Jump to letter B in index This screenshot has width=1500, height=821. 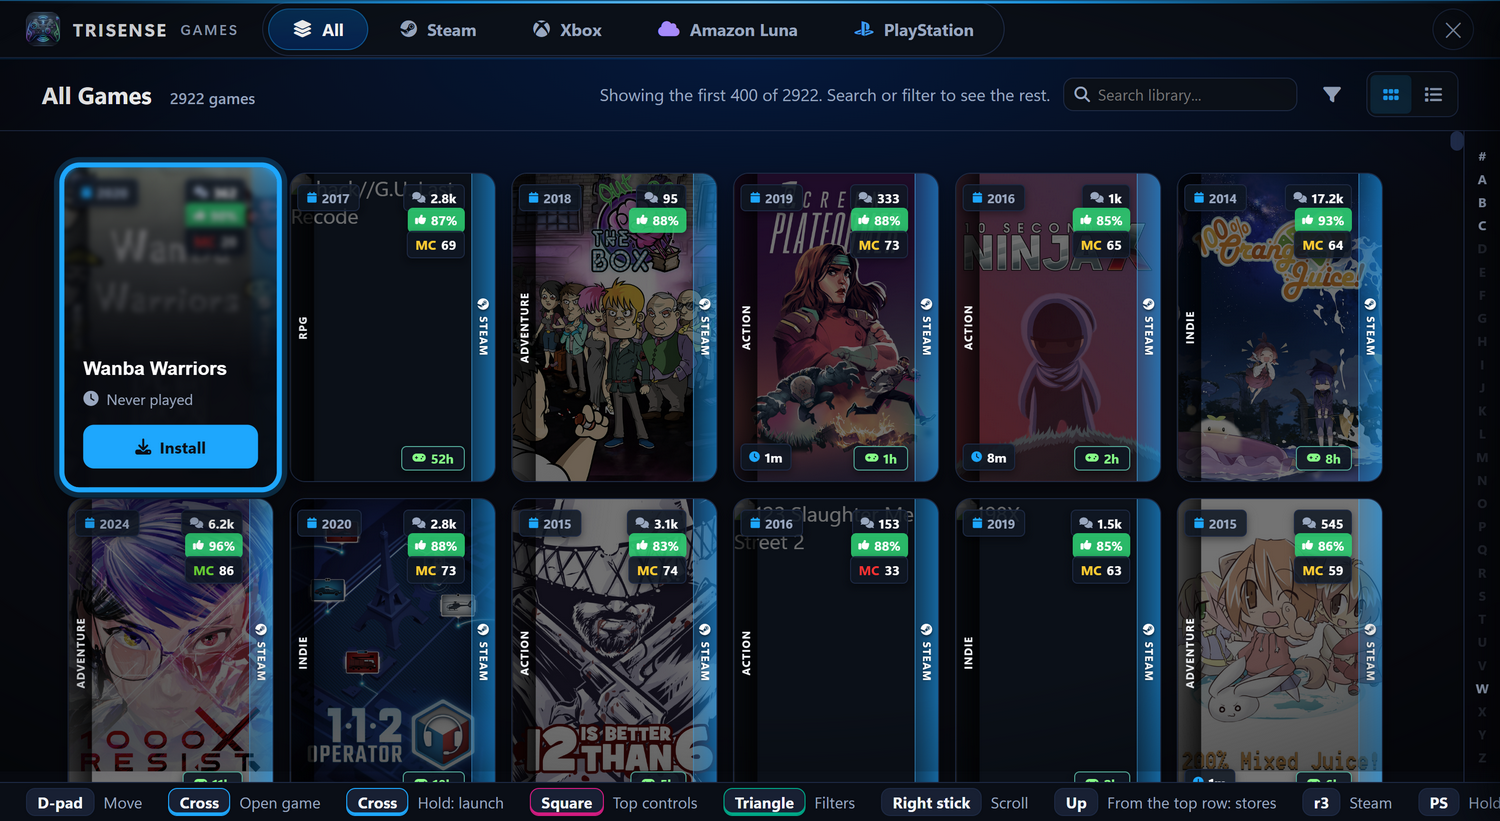pyautogui.click(x=1482, y=203)
